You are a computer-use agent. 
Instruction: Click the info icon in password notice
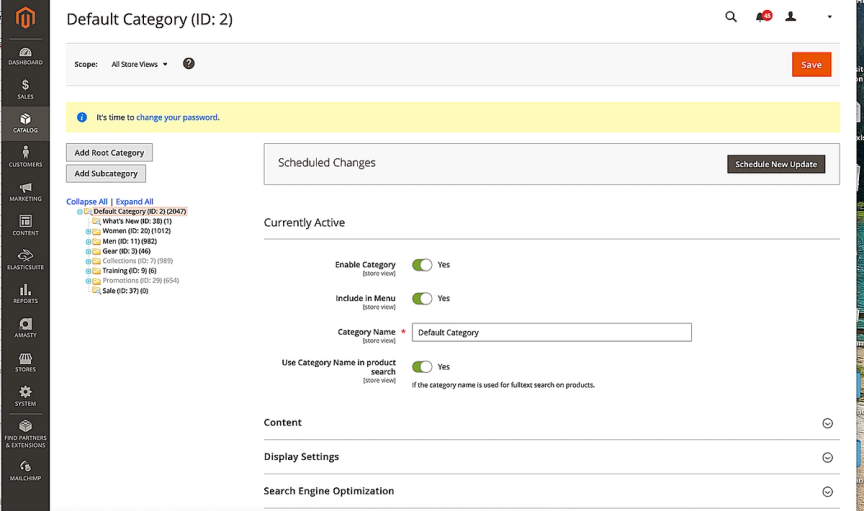pos(82,117)
